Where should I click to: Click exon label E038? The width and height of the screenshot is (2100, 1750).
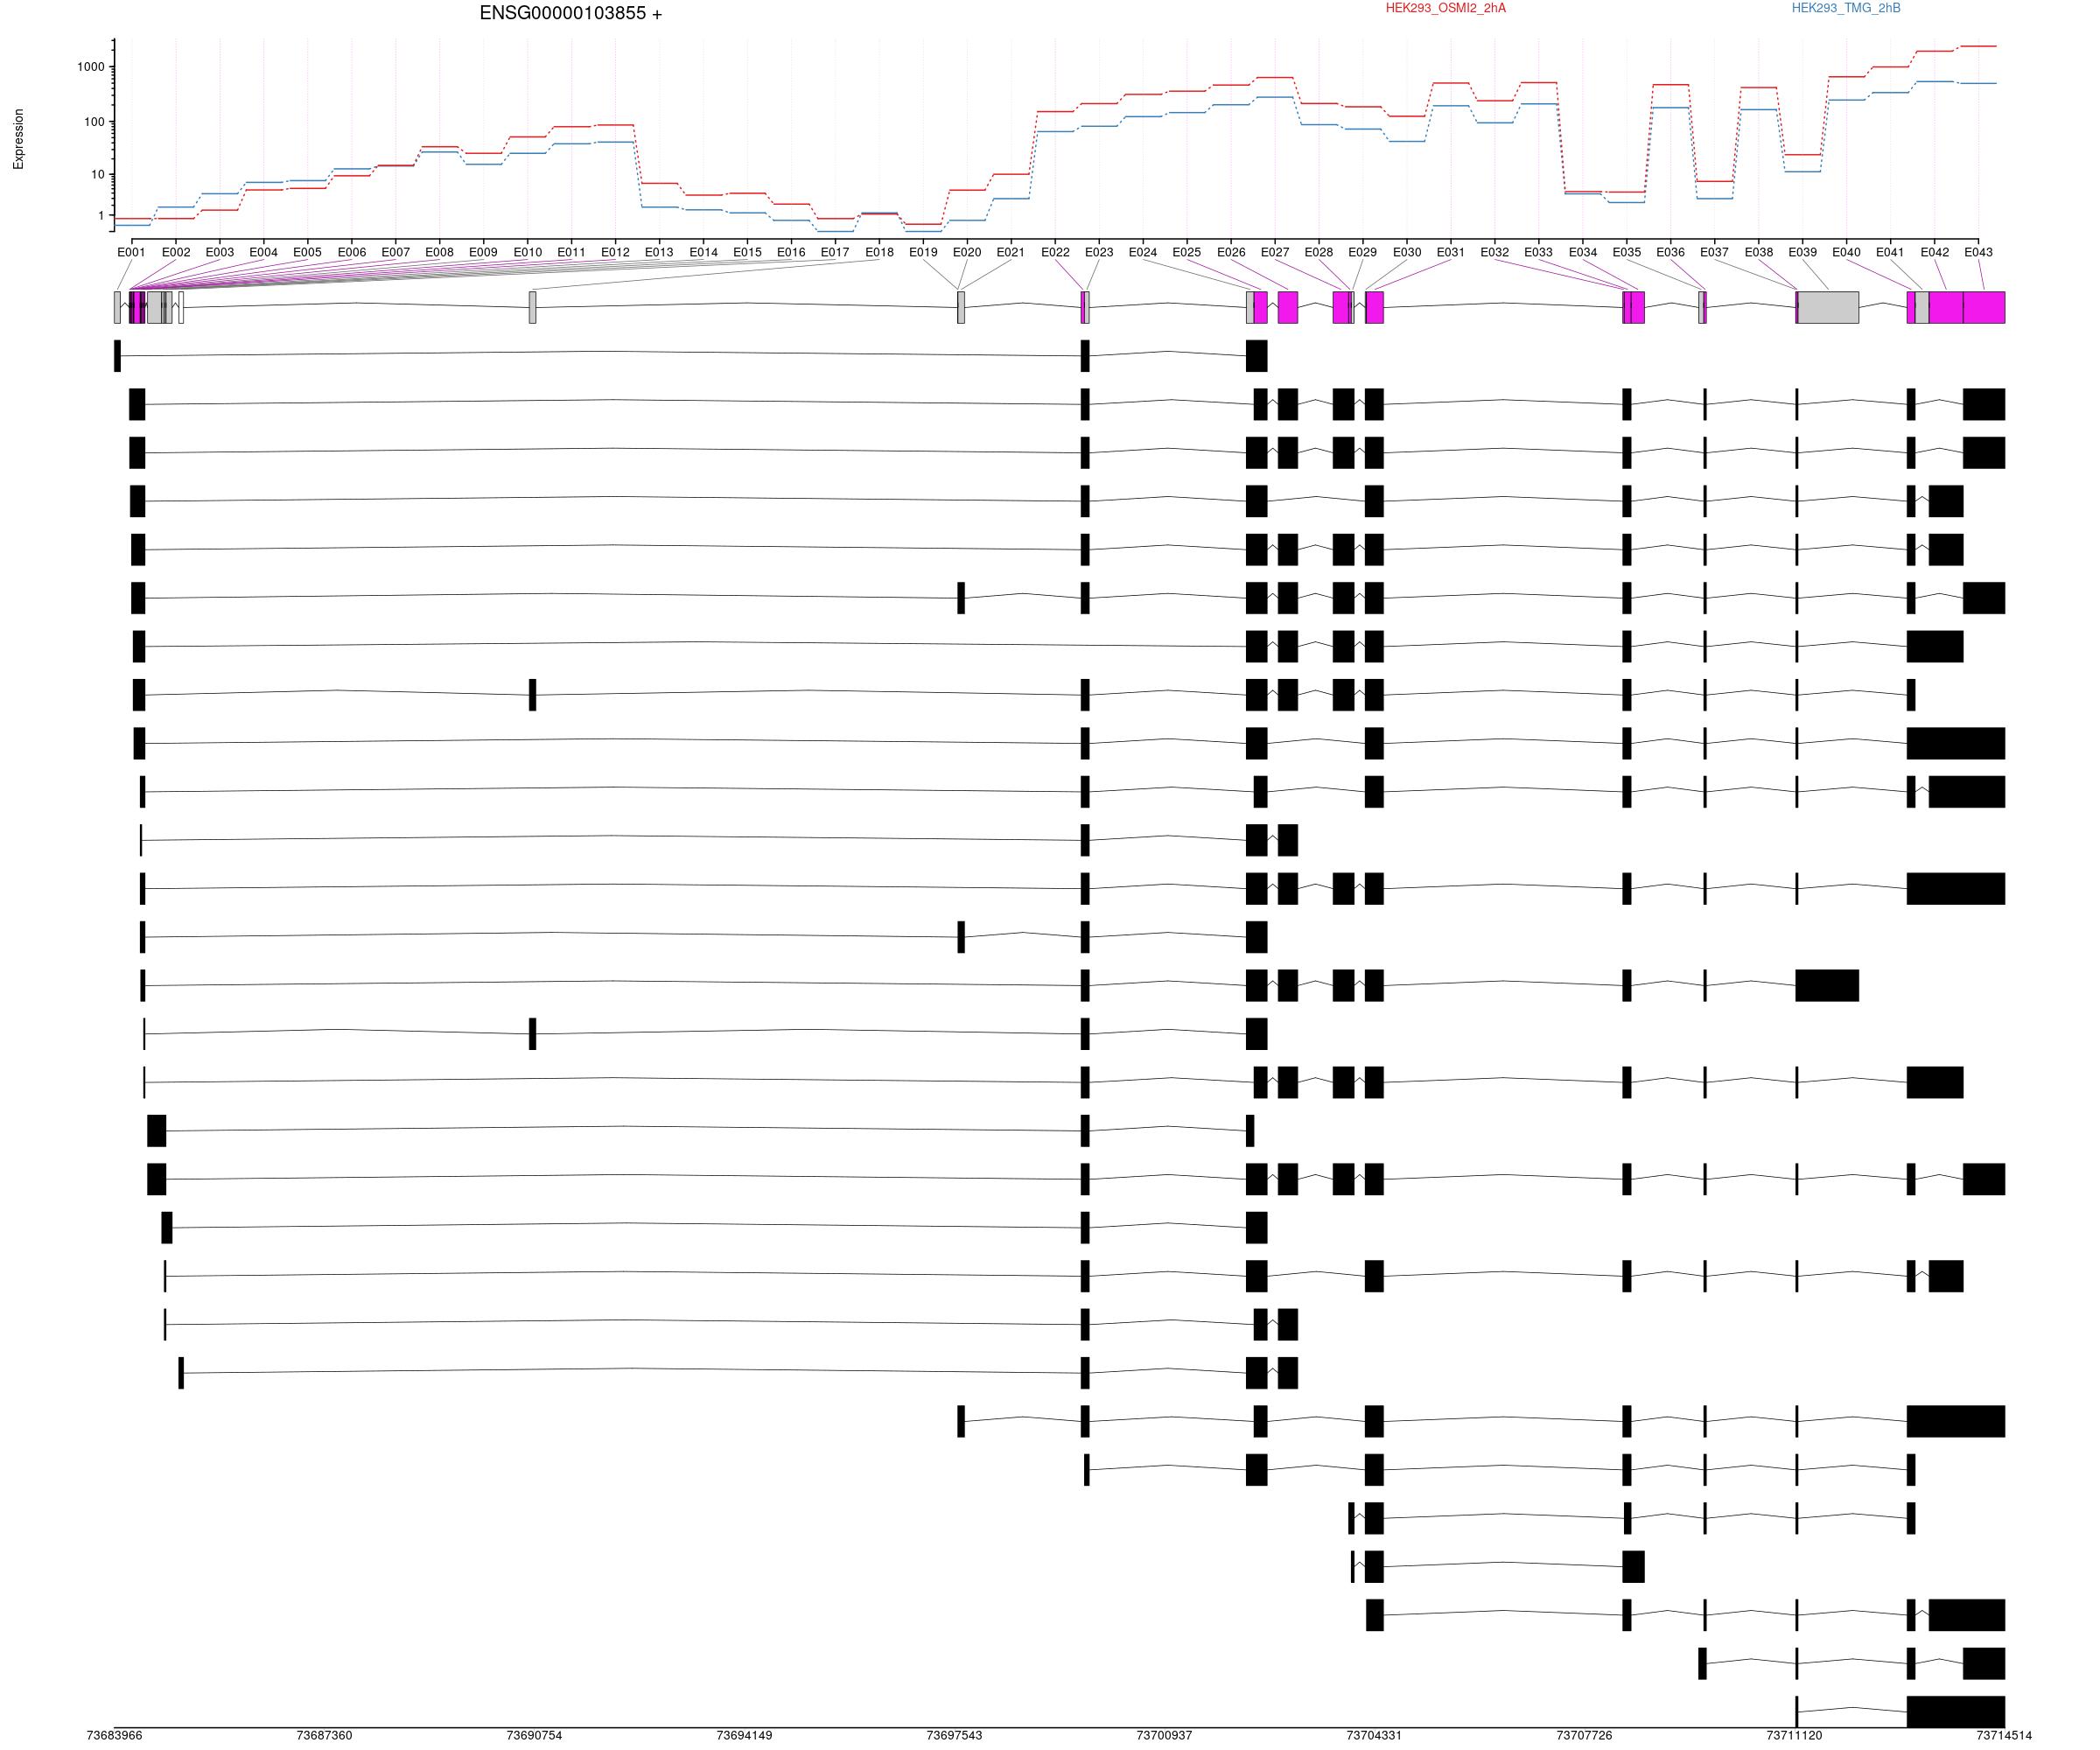(1758, 253)
